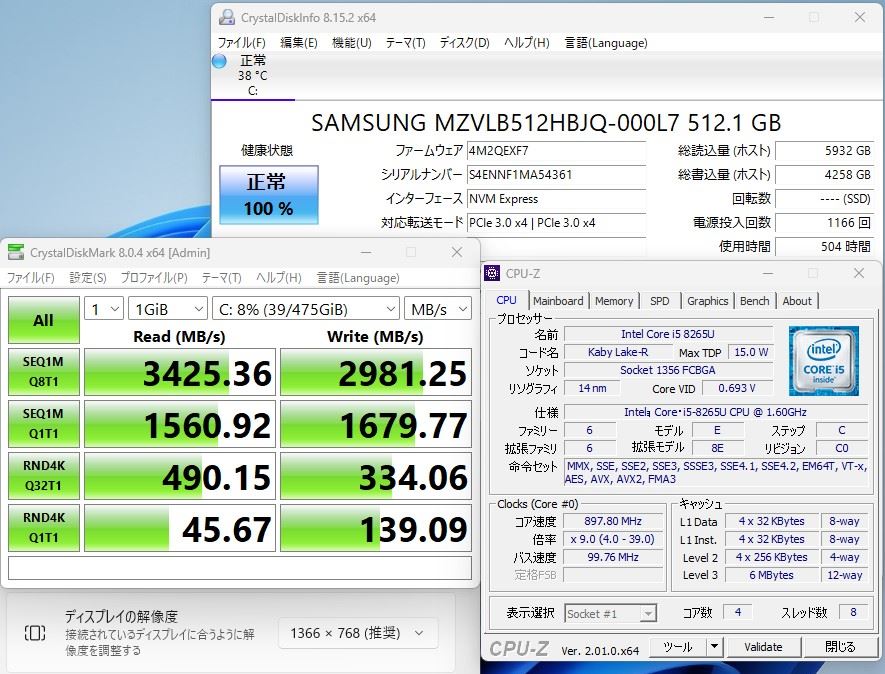
Task: Minimize the CrystalDiskInfo window
Action: [769, 17]
